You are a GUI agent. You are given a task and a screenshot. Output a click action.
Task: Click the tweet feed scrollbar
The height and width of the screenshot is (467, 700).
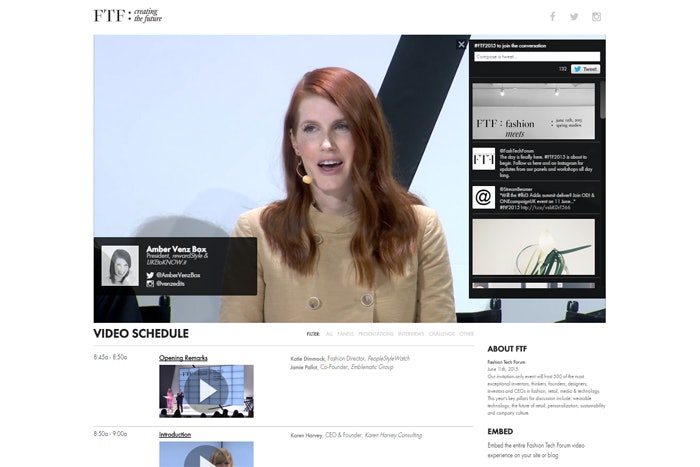coord(602,110)
